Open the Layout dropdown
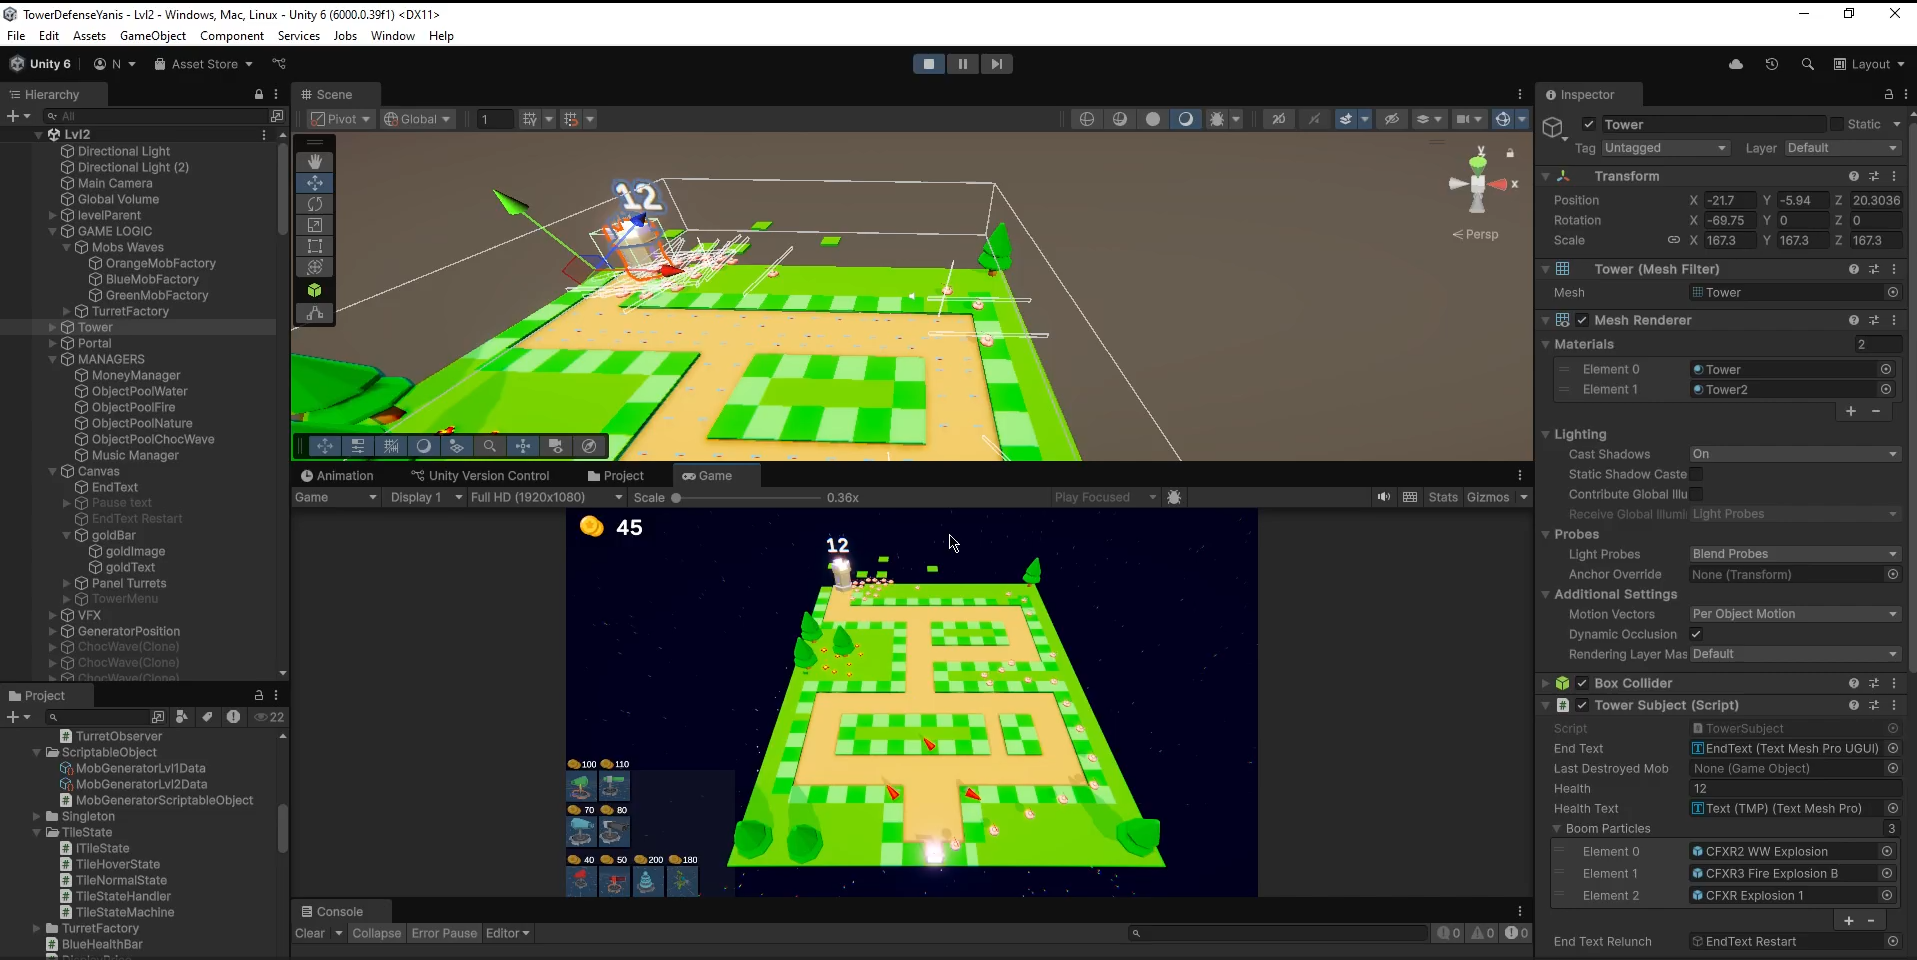 pos(1869,64)
